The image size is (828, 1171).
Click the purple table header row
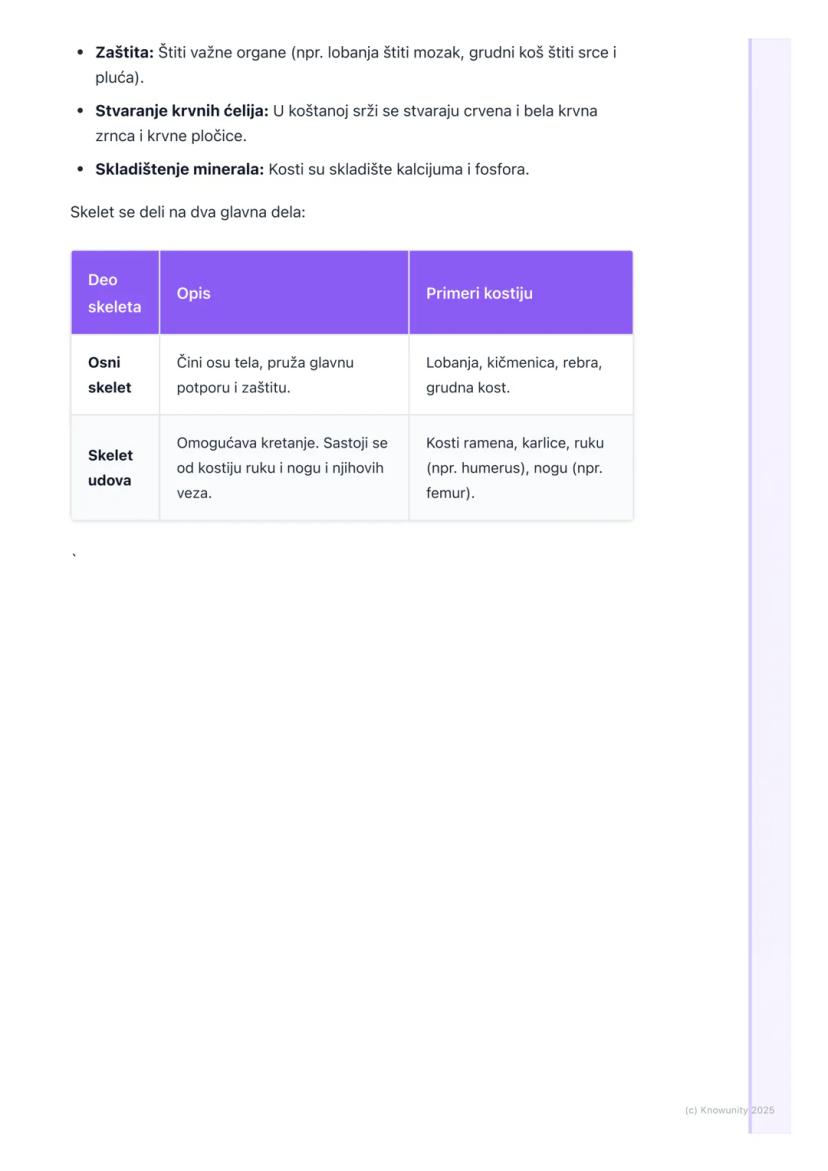(x=350, y=292)
